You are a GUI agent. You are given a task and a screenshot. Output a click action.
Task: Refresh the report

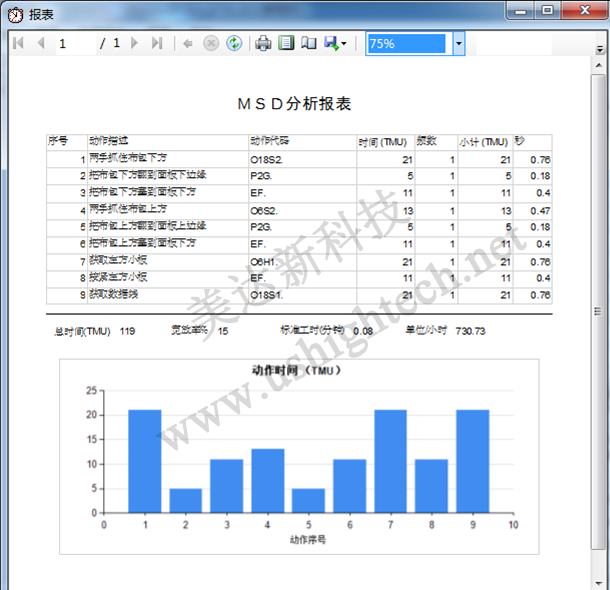pyautogui.click(x=233, y=44)
